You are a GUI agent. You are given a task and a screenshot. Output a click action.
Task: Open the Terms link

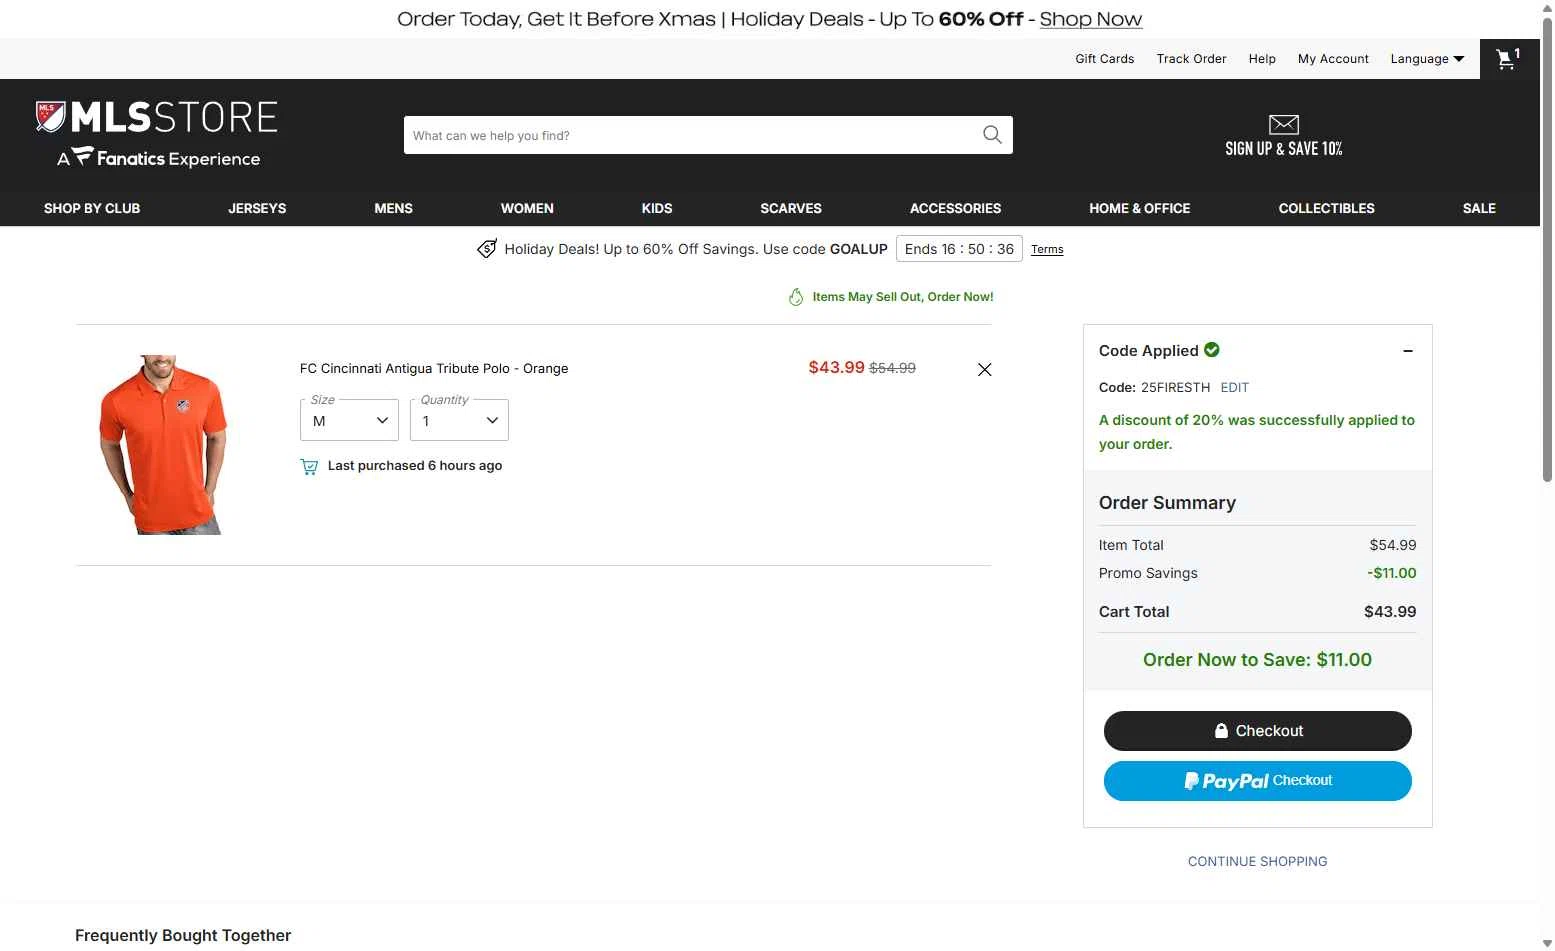point(1047,249)
